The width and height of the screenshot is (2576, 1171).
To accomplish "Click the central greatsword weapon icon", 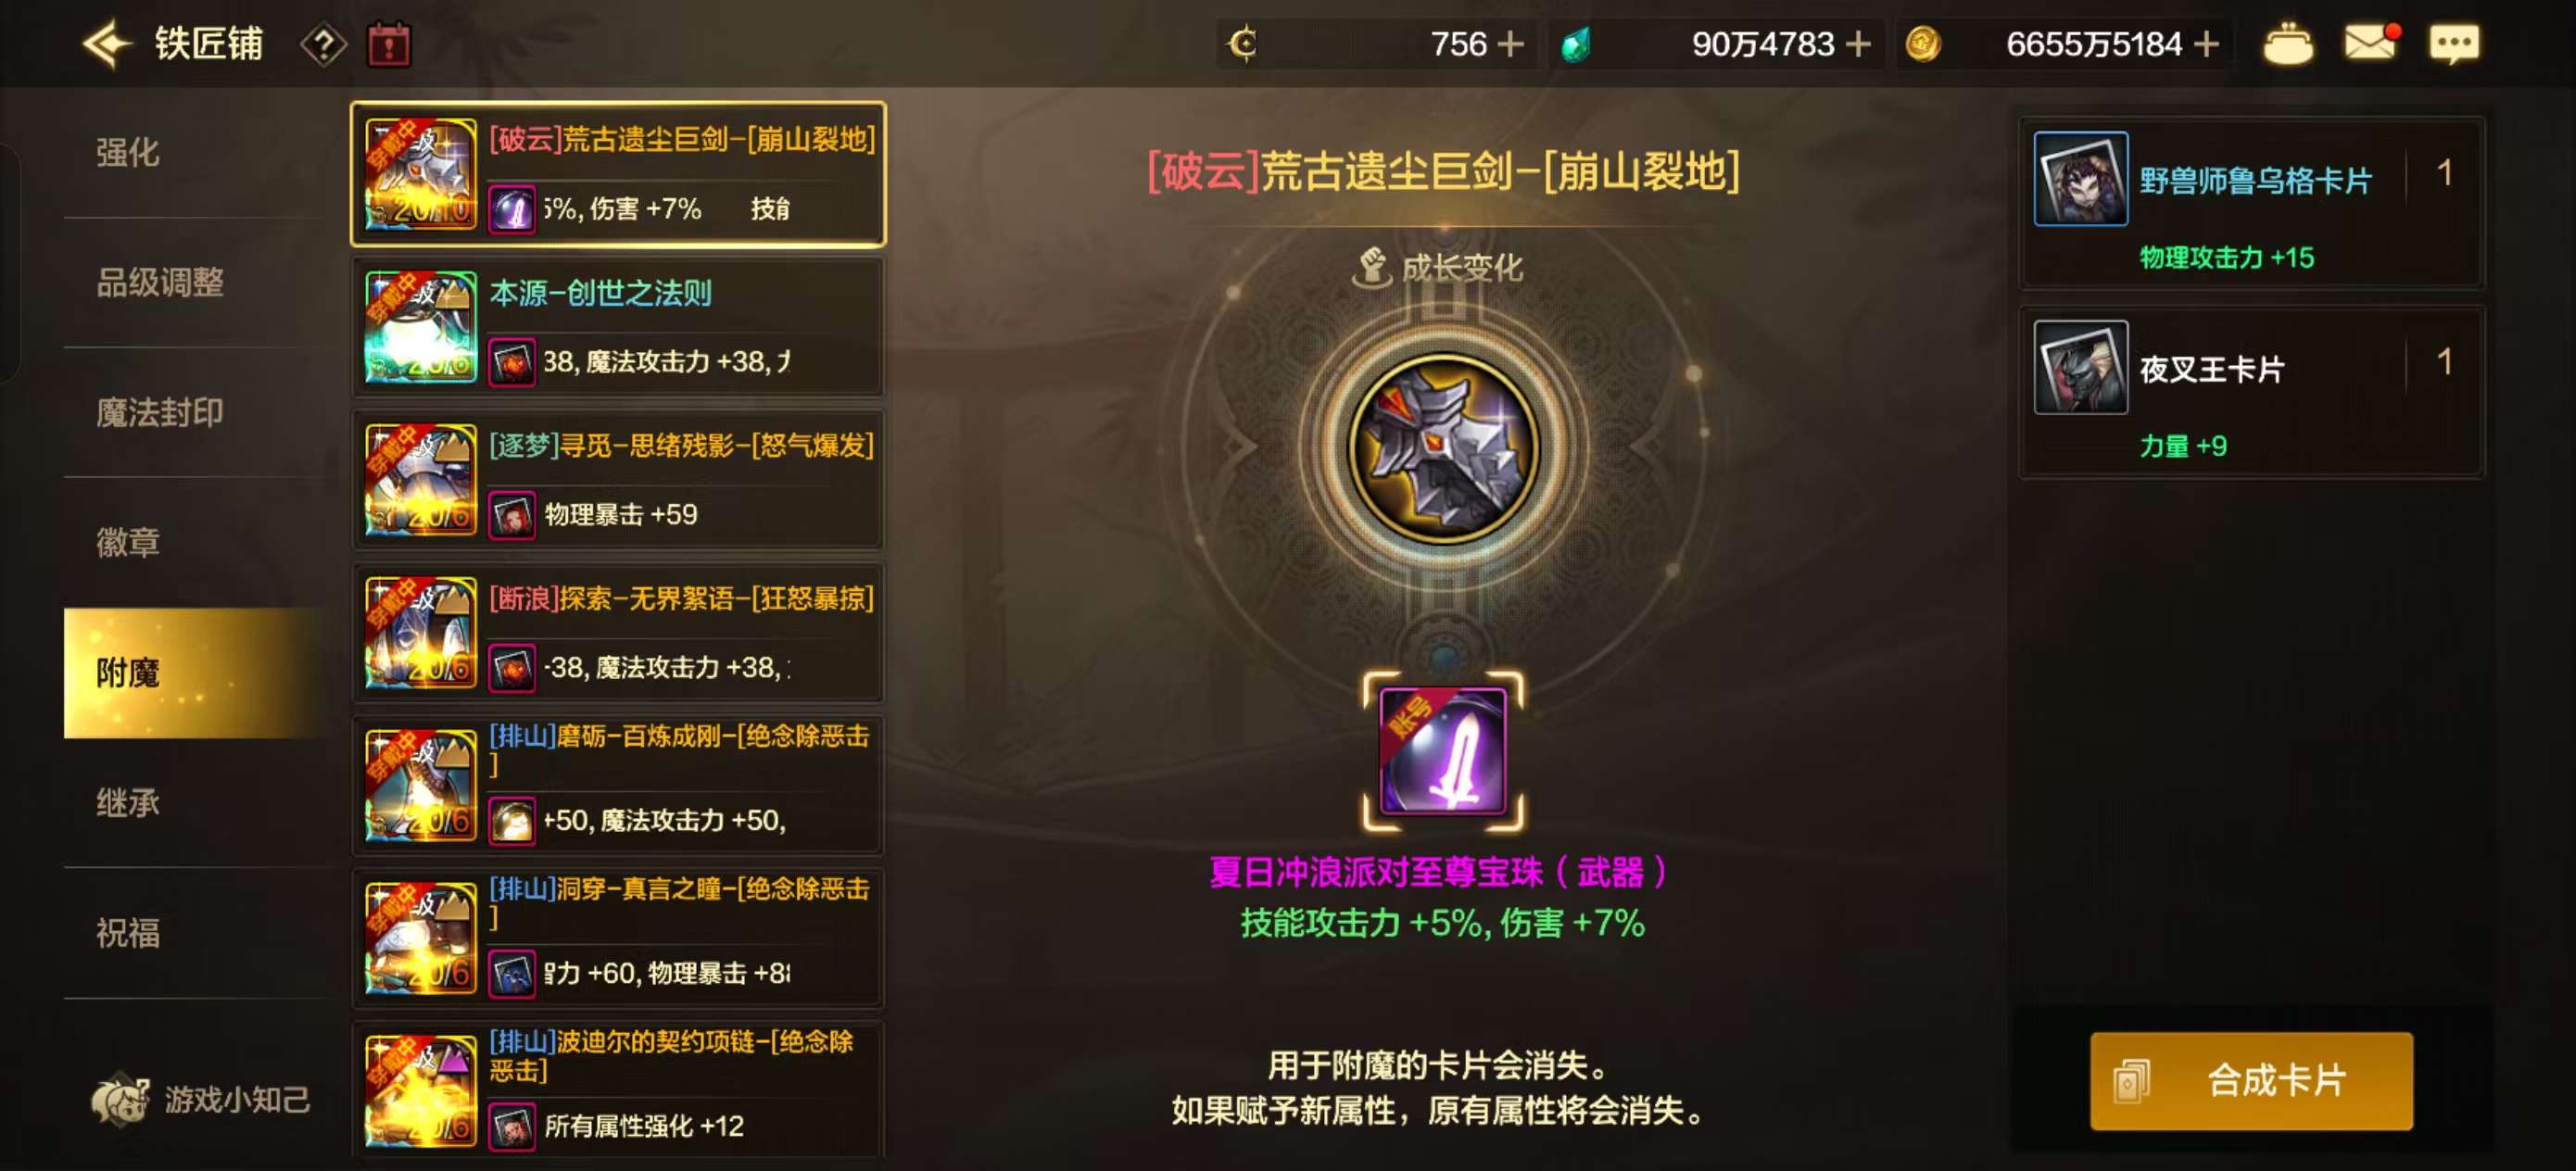I will pyautogui.click(x=1444, y=448).
